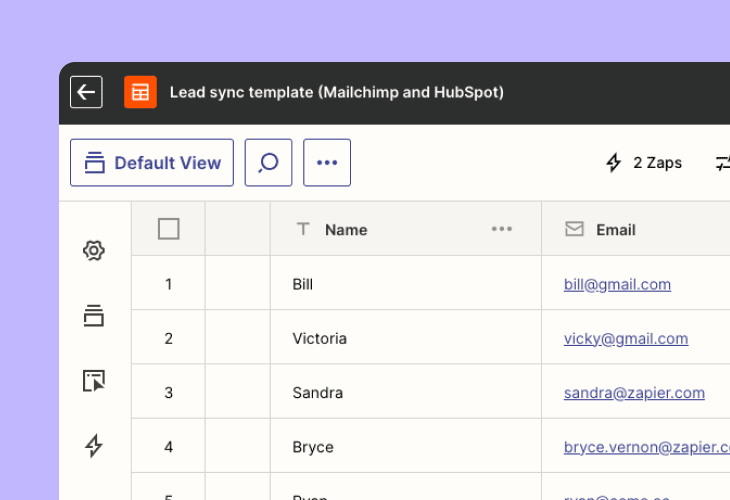Click the Lead sync template title
Viewport: 730px width, 500px height.
click(x=337, y=93)
